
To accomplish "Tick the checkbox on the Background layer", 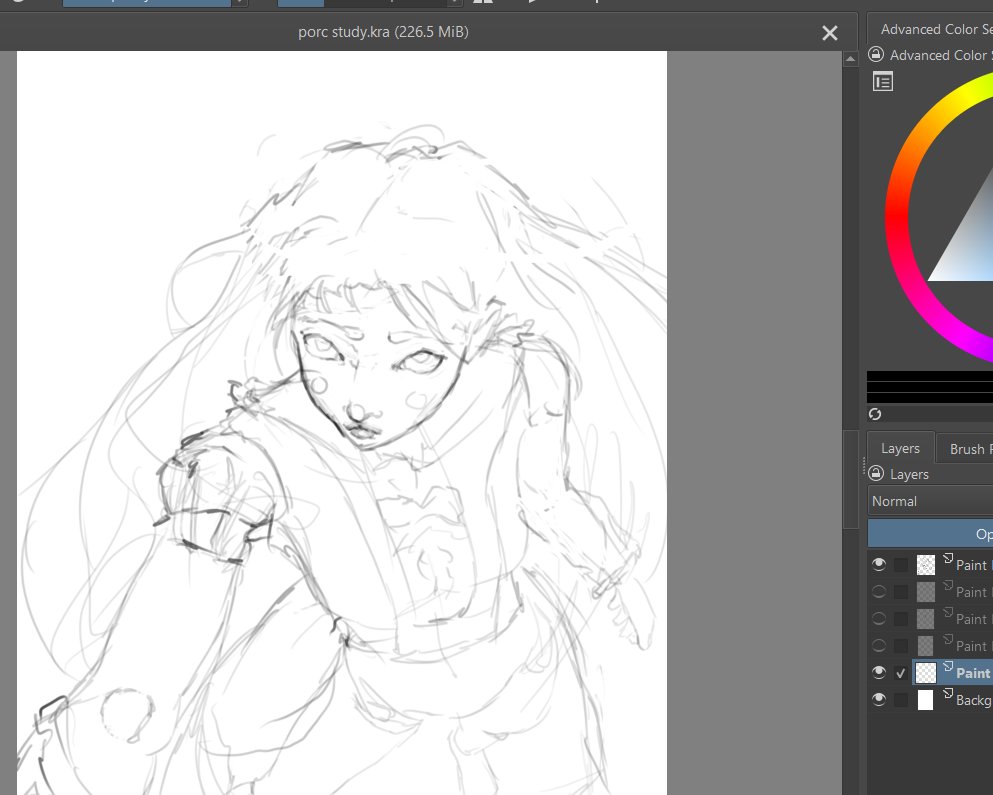I will point(901,700).
